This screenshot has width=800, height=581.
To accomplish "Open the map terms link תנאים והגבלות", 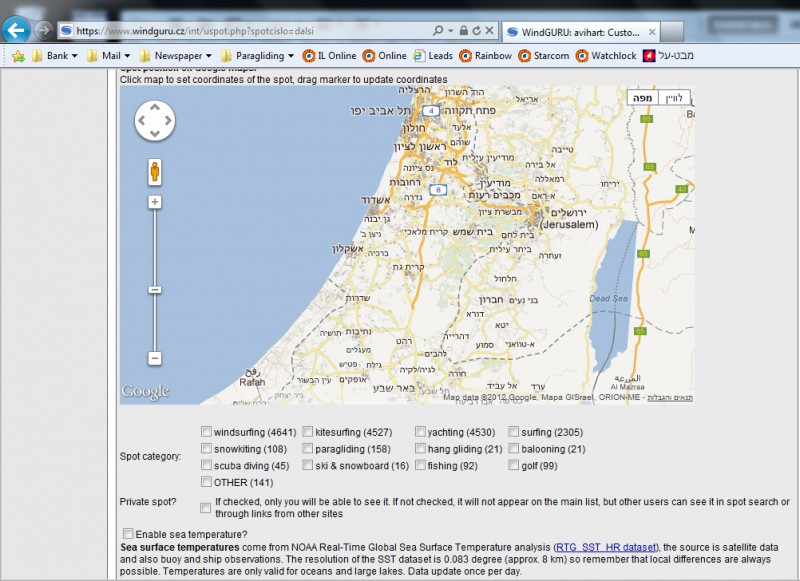I will [x=670, y=398].
